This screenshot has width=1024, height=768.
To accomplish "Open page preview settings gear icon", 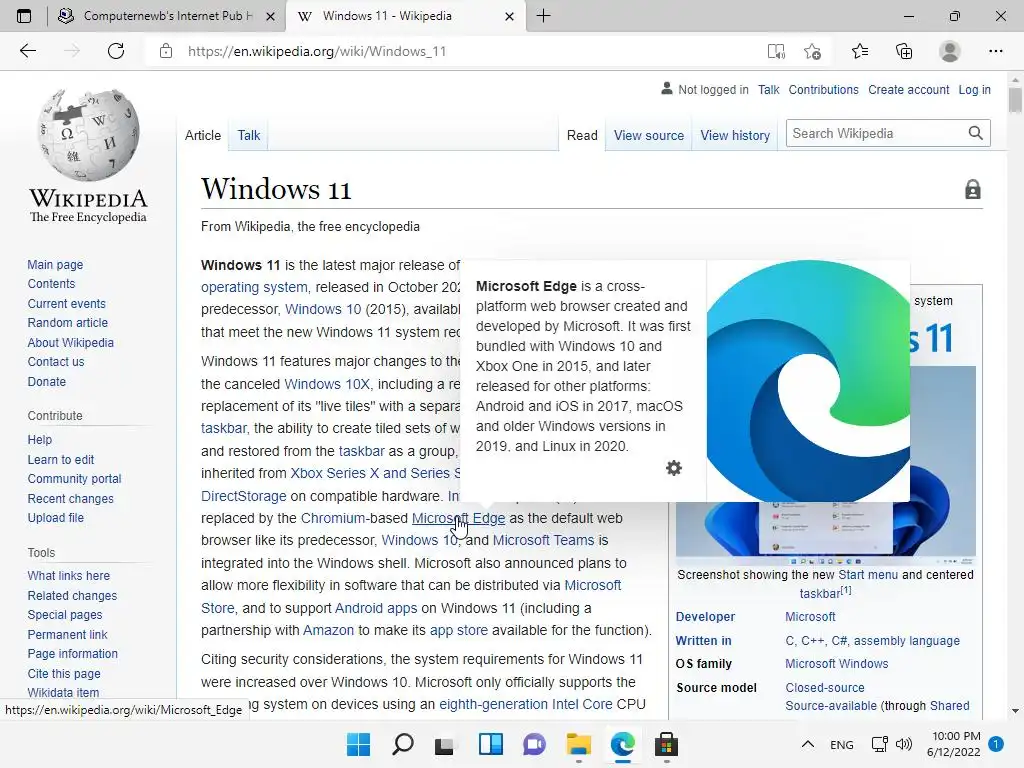I will click(x=673, y=468).
